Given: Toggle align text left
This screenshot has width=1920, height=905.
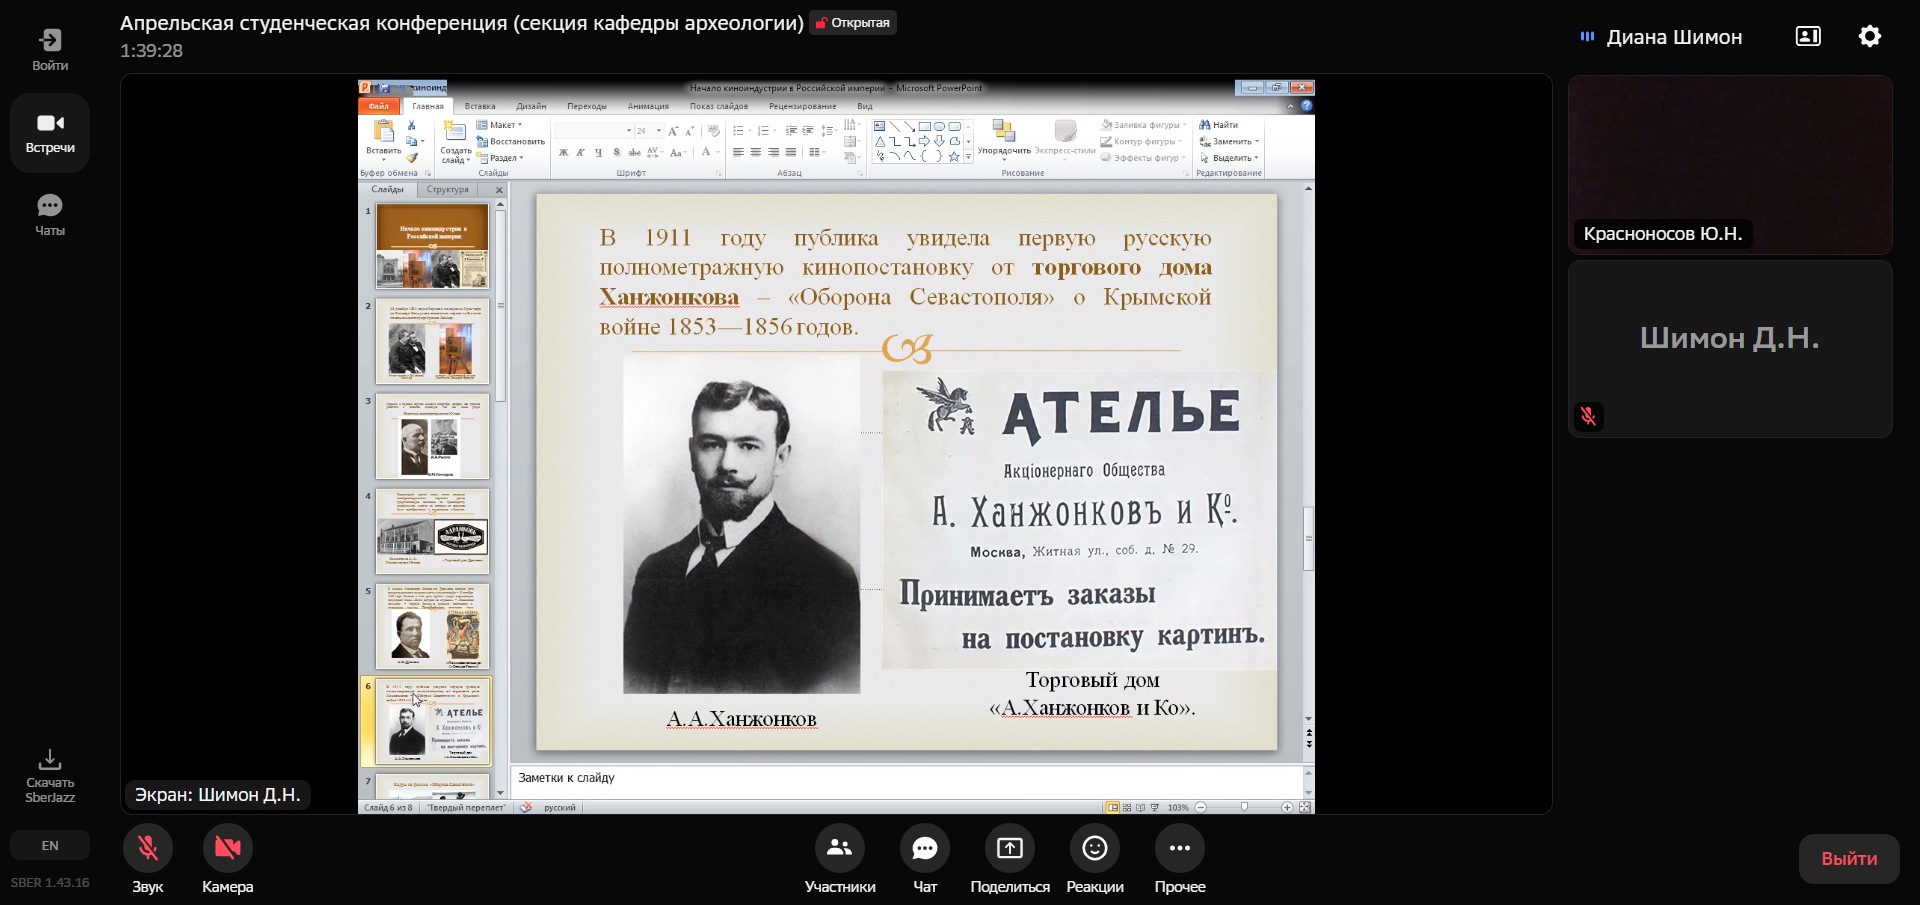Looking at the screenshot, I should pyautogui.click(x=738, y=153).
